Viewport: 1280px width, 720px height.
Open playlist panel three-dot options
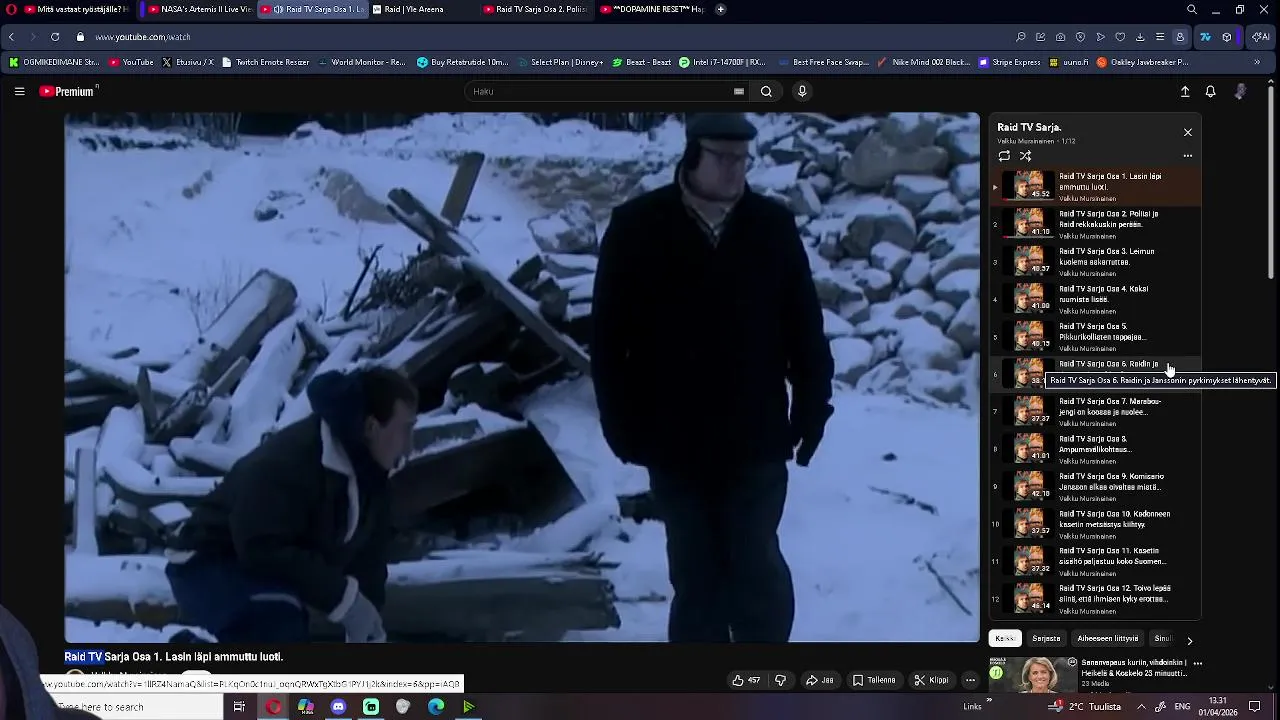pyautogui.click(x=1188, y=156)
